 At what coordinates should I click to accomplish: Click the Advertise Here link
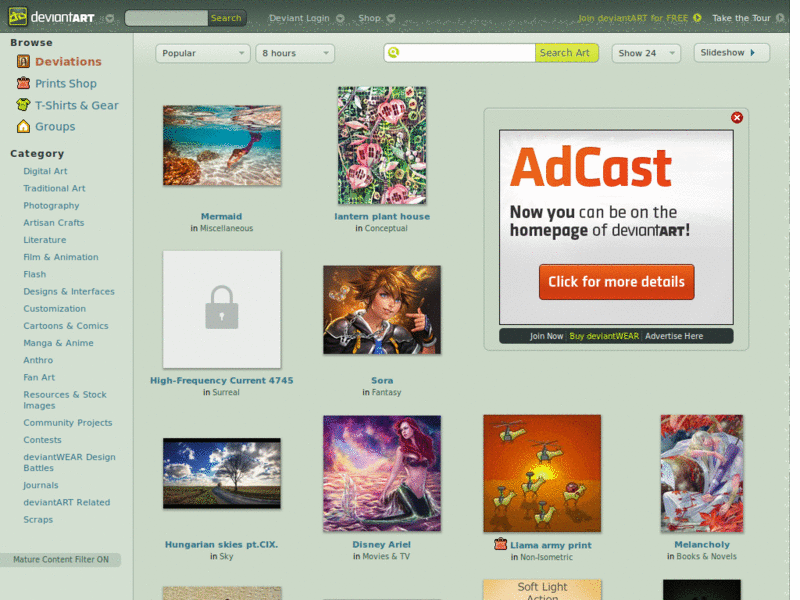click(674, 336)
